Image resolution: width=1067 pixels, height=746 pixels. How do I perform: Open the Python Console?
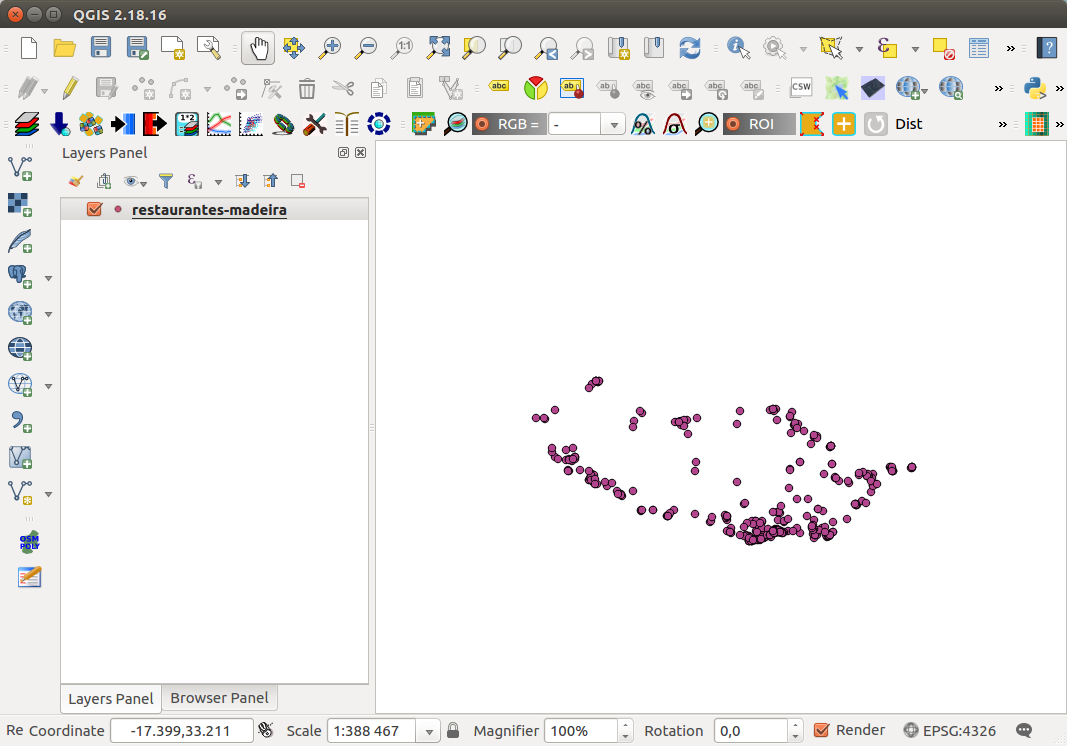tap(1035, 88)
